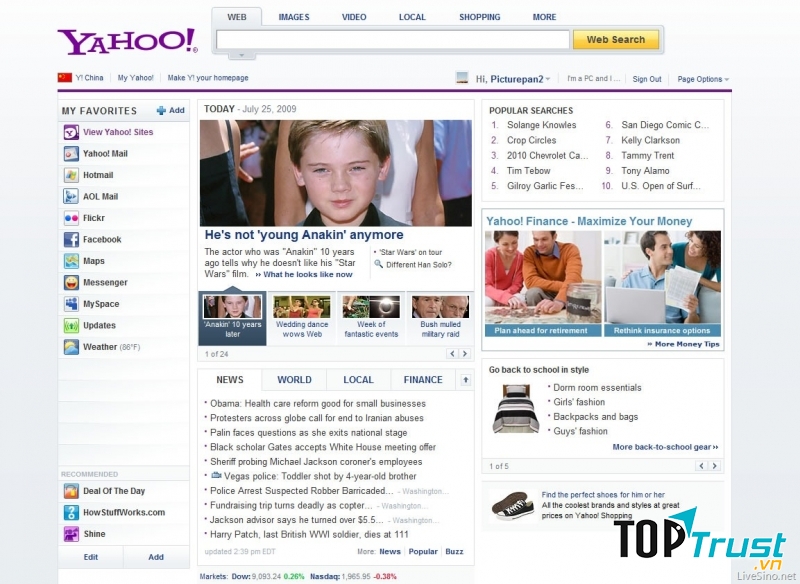The height and width of the screenshot is (584, 800).
Task: Switch to the SHOPPING search tab
Action: click(x=480, y=17)
